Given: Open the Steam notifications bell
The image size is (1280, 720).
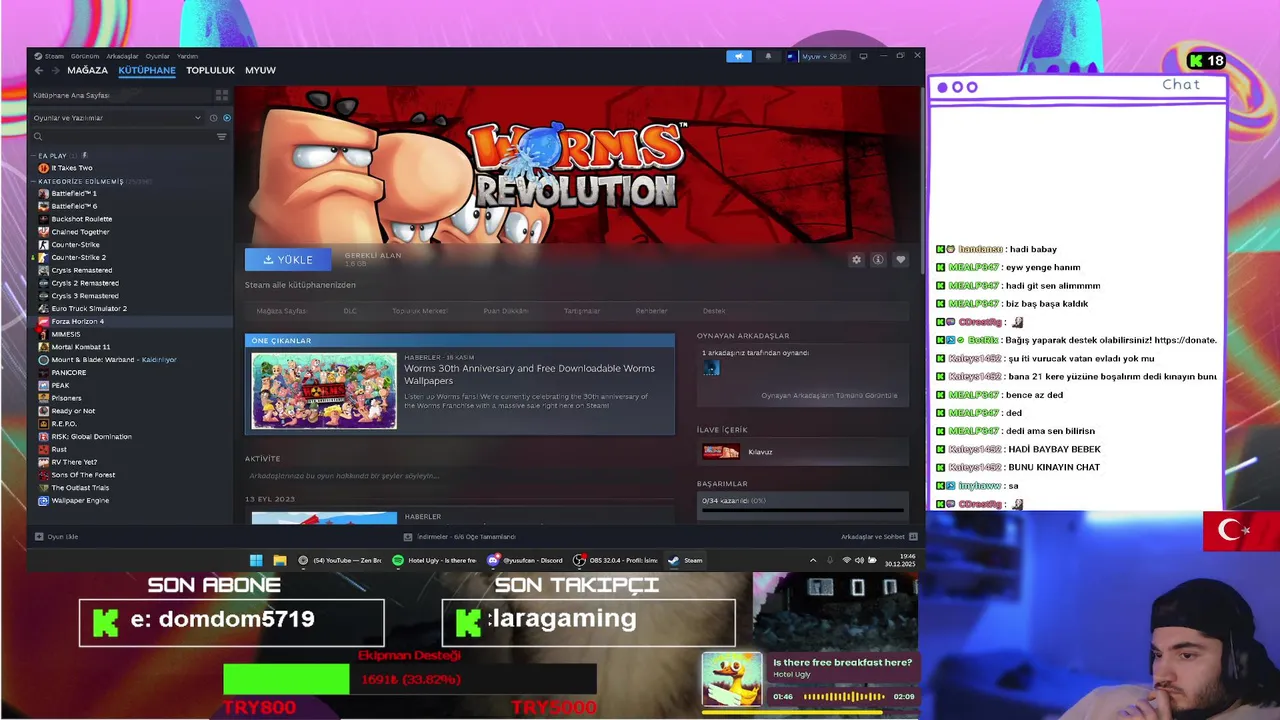Looking at the screenshot, I should pyautogui.click(x=768, y=56).
